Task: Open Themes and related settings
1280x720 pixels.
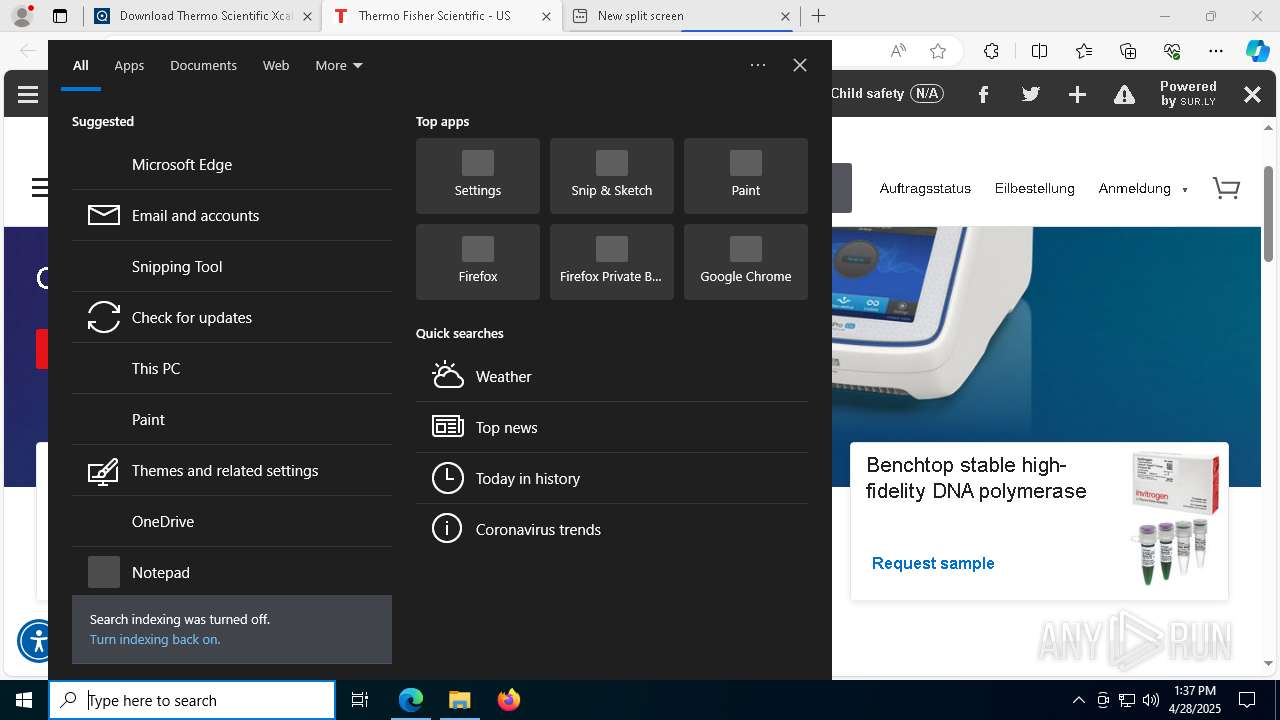Action: [232, 470]
